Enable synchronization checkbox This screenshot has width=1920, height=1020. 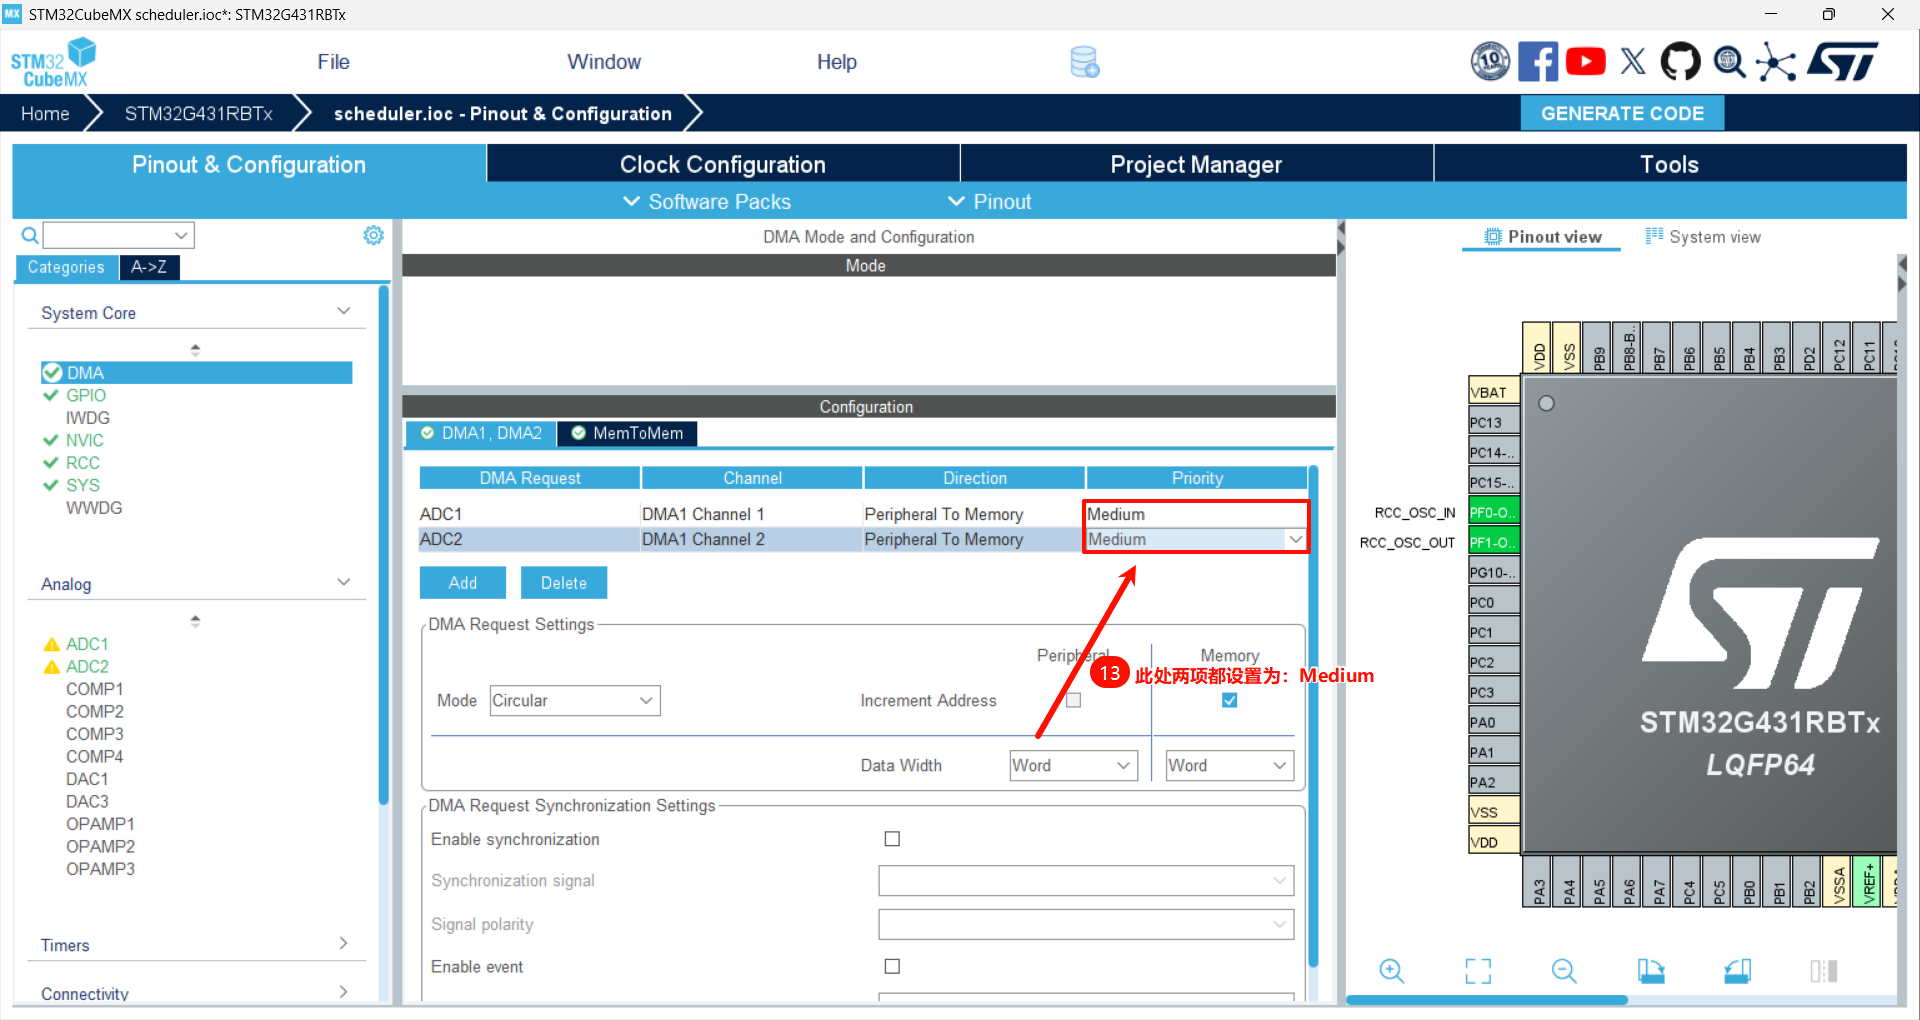point(892,839)
